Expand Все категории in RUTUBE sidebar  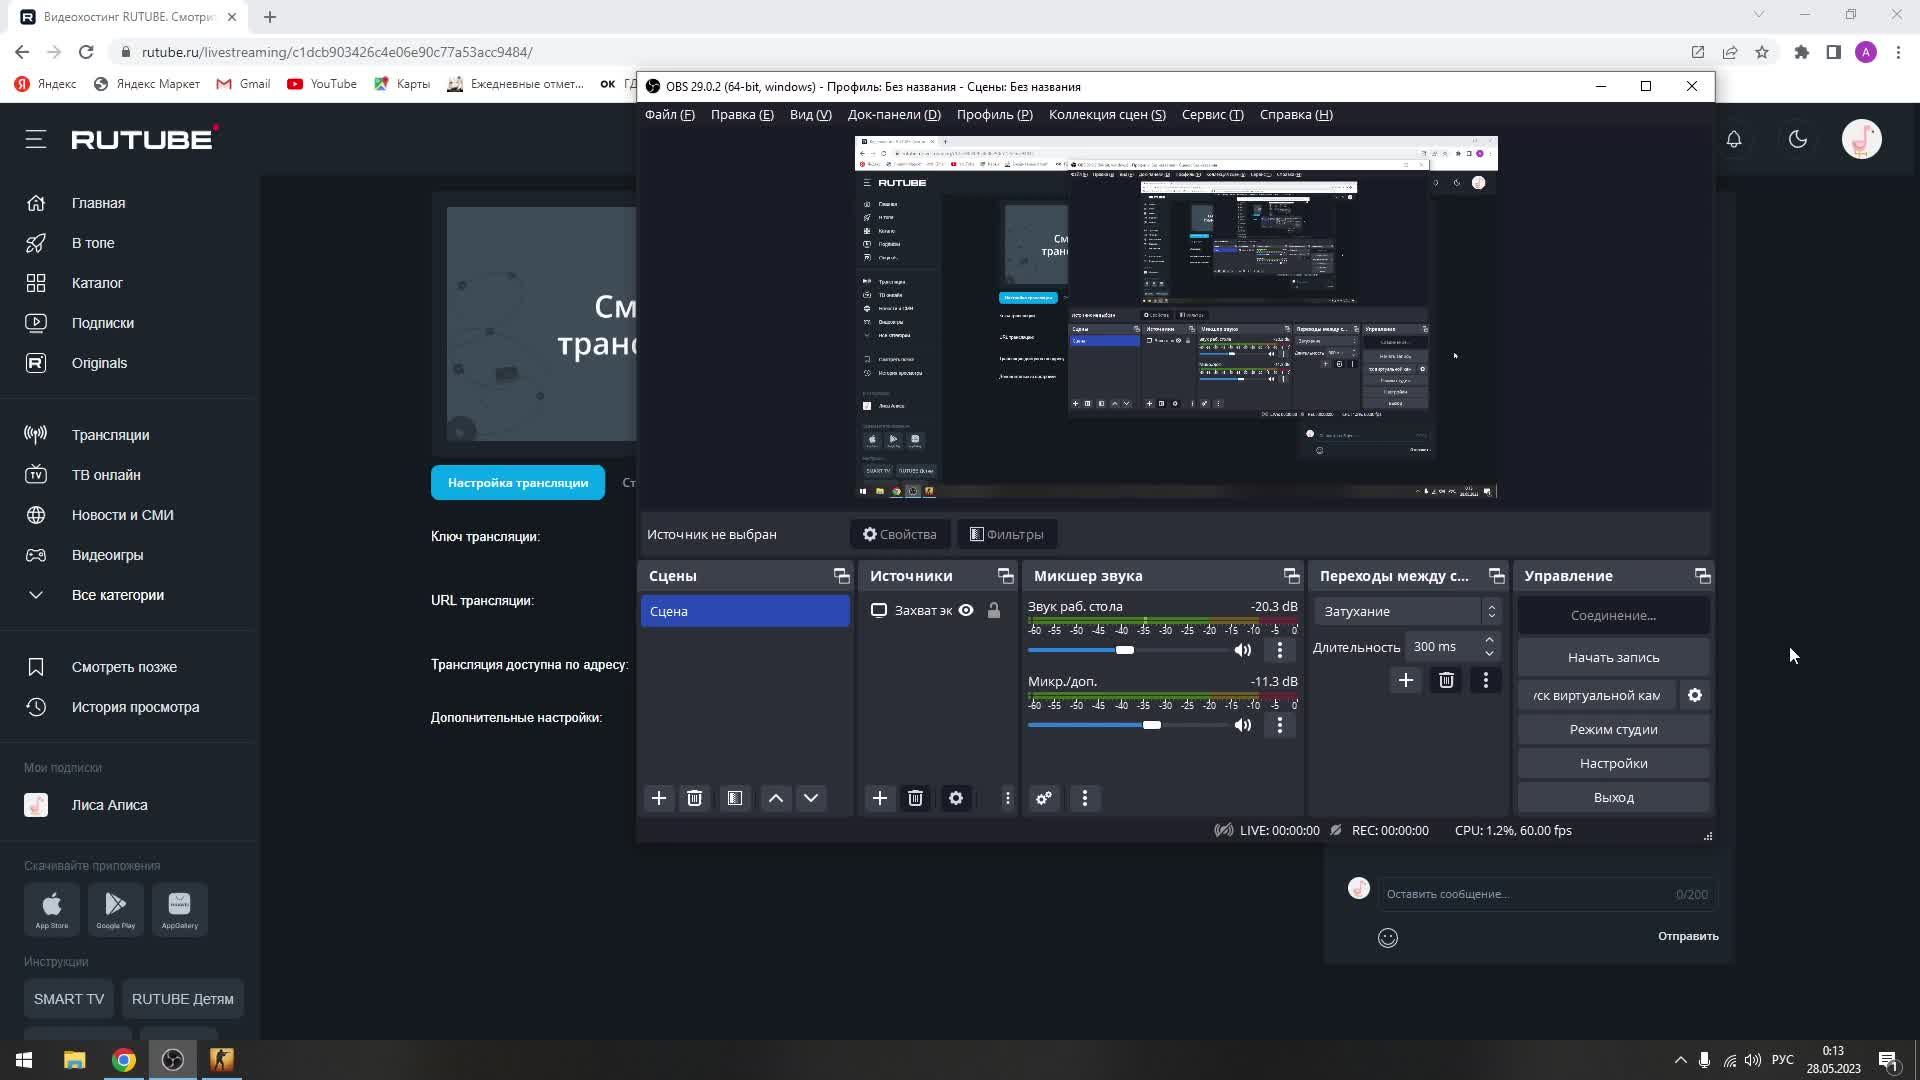click(117, 595)
